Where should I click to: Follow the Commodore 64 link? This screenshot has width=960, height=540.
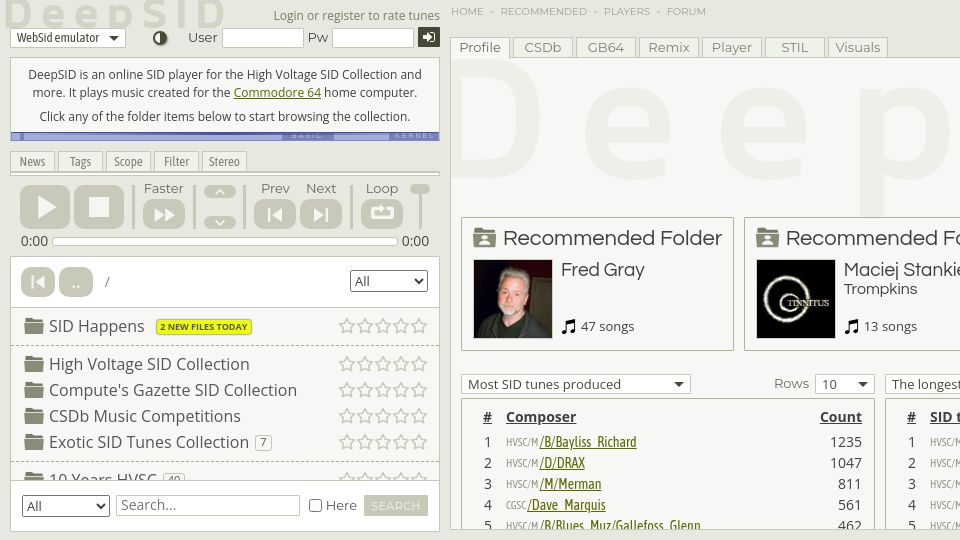pyautogui.click(x=277, y=92)
